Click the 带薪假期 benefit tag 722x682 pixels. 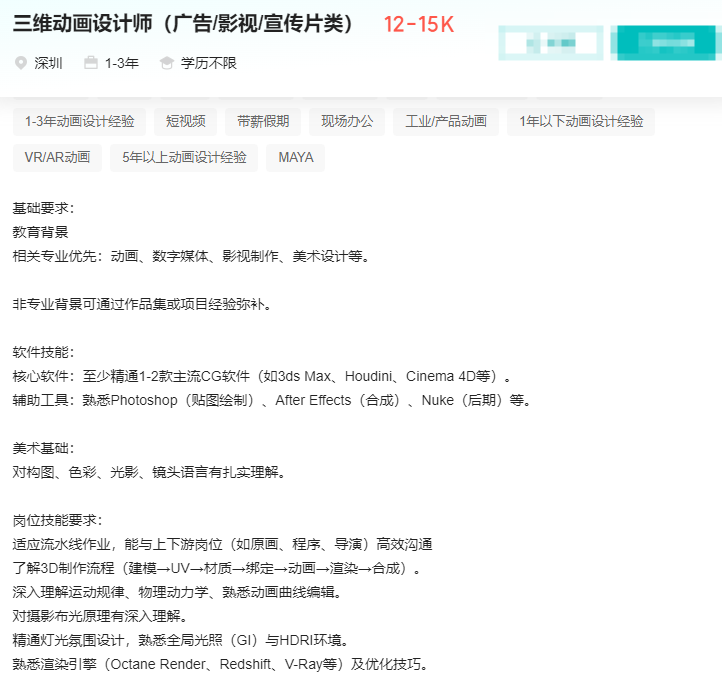tap(263, 121)
